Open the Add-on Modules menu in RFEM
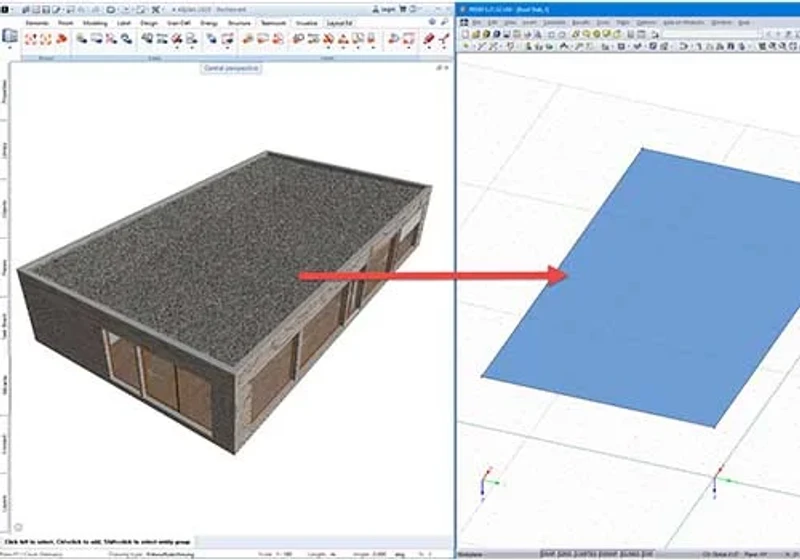 coord(683,23)
